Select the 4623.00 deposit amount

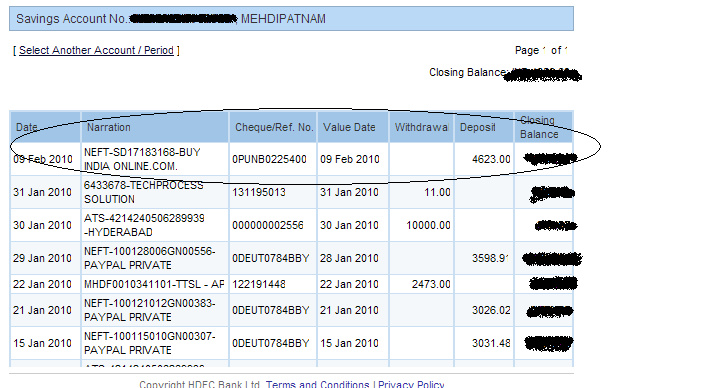click(x=491, y=159)
